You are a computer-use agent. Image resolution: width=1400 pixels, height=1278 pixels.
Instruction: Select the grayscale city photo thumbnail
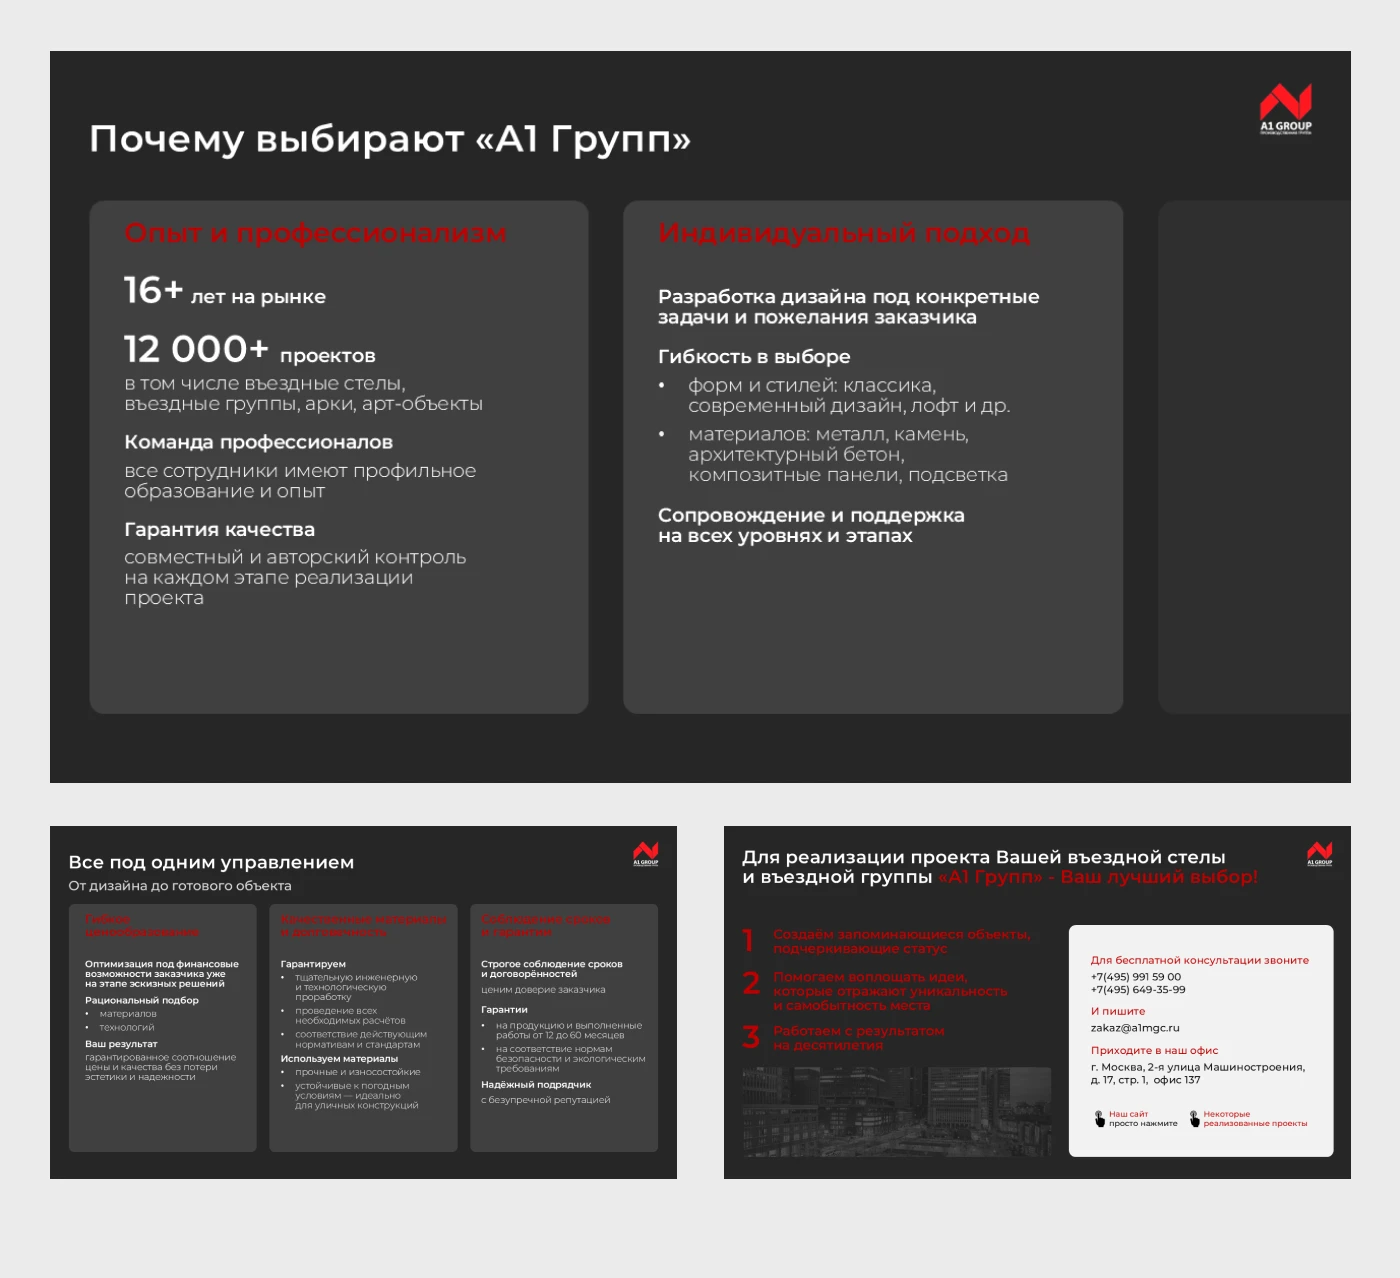pos(896,1111)
